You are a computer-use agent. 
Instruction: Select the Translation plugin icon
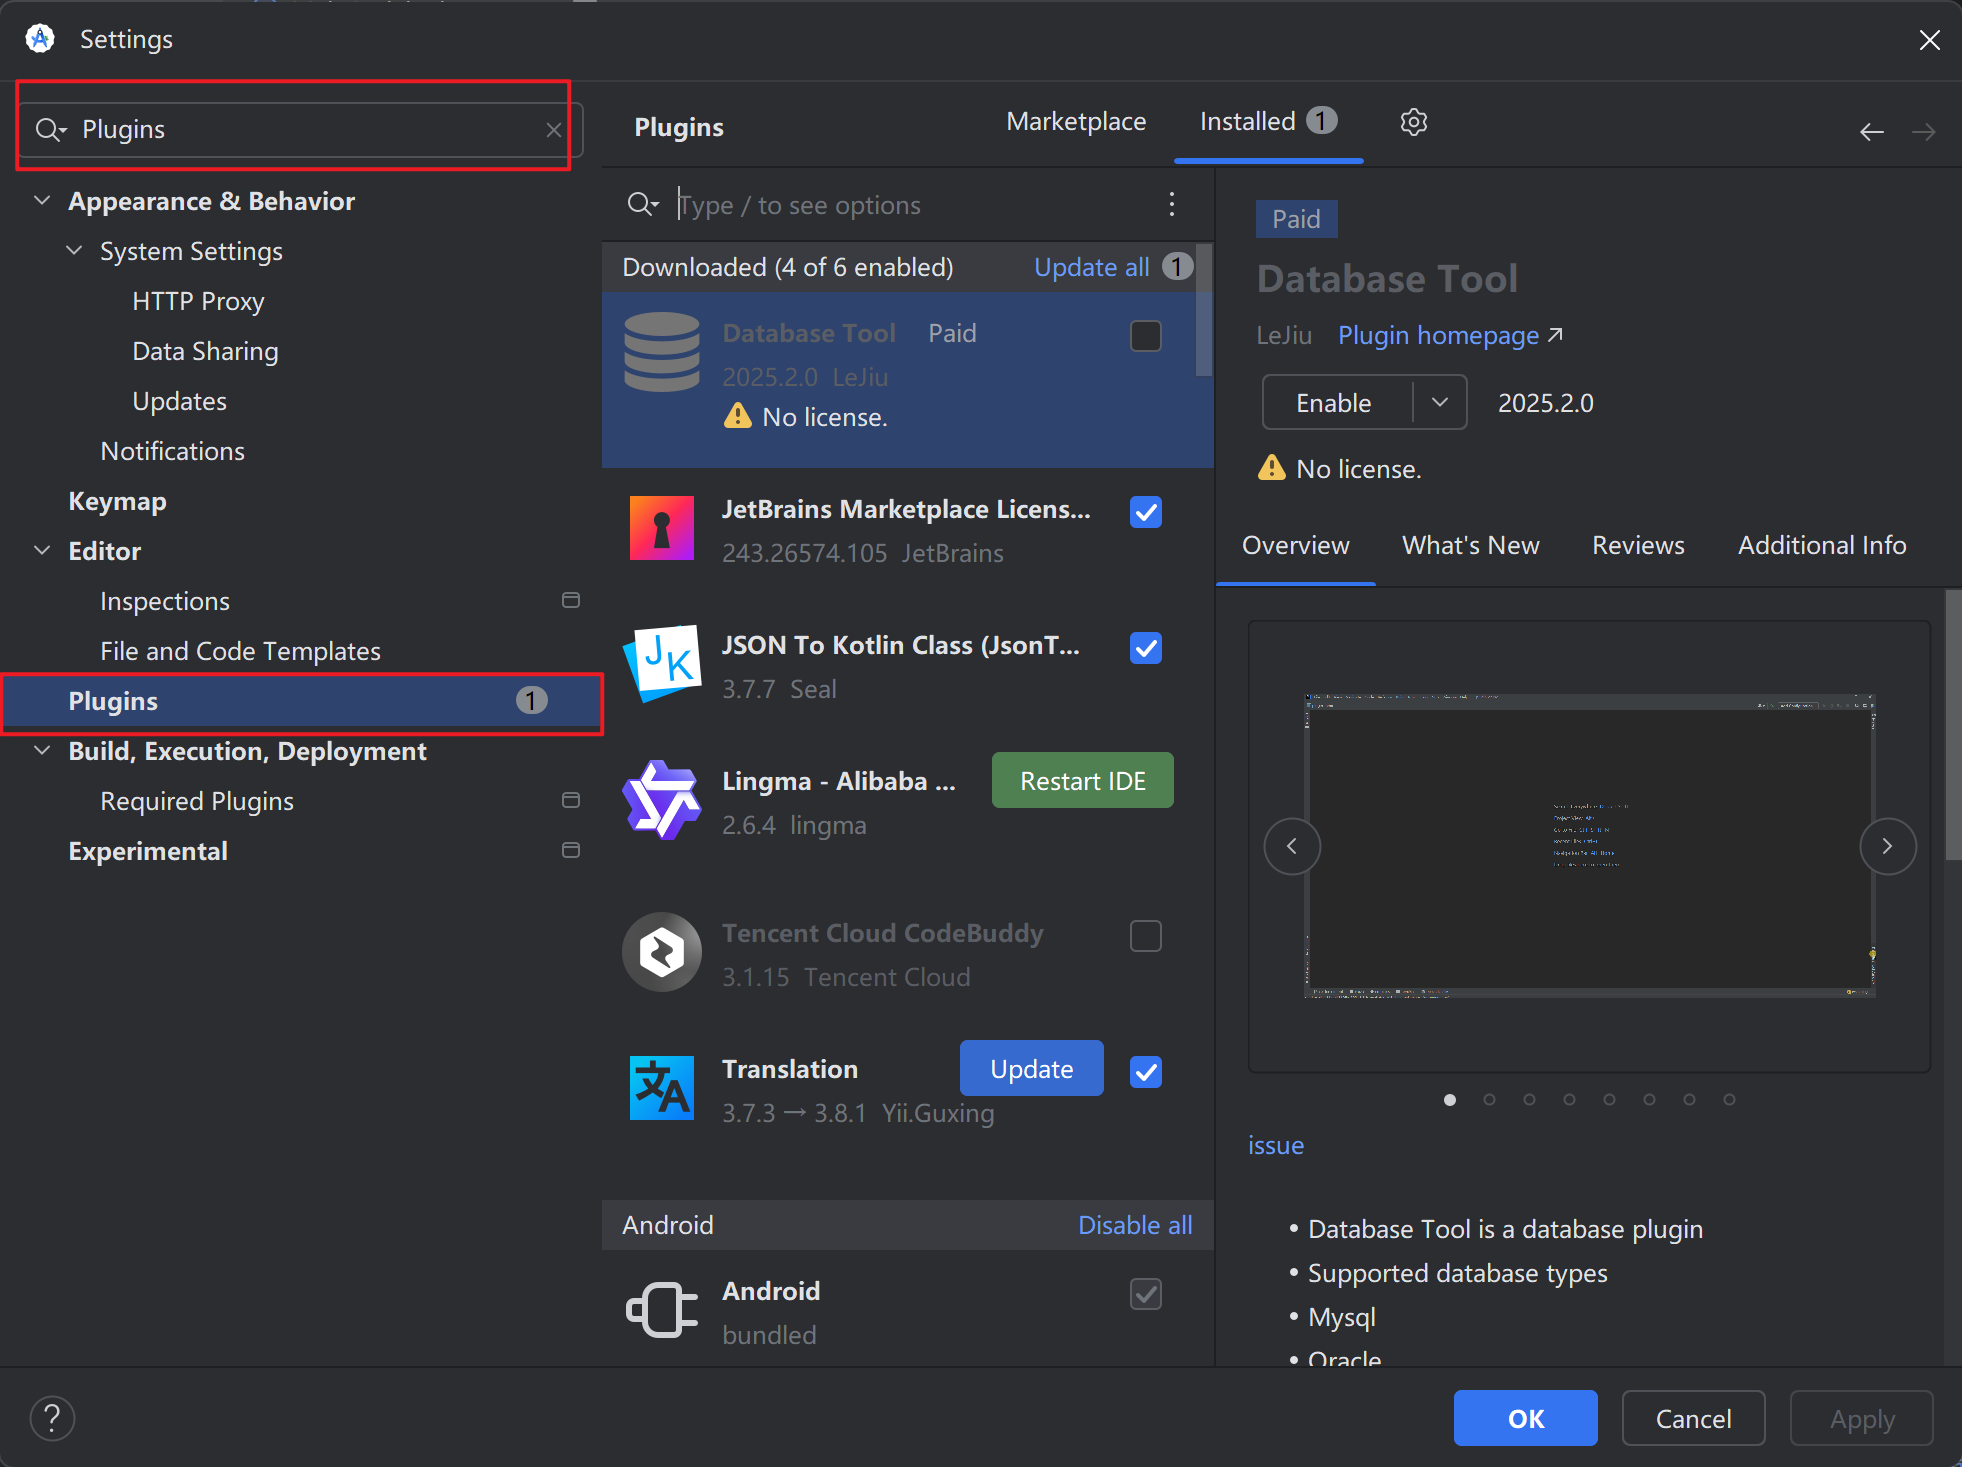point(661,1088)
